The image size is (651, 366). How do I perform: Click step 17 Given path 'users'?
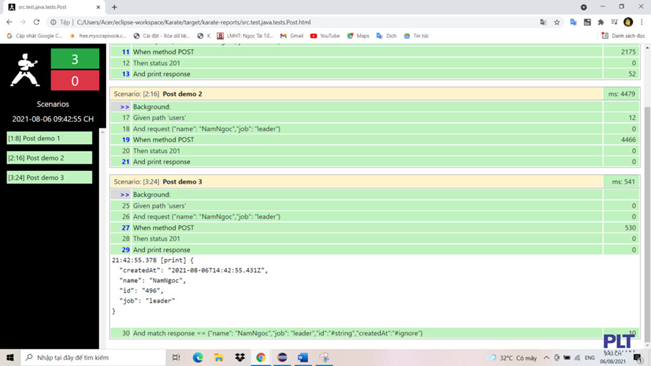click(356, 117)
